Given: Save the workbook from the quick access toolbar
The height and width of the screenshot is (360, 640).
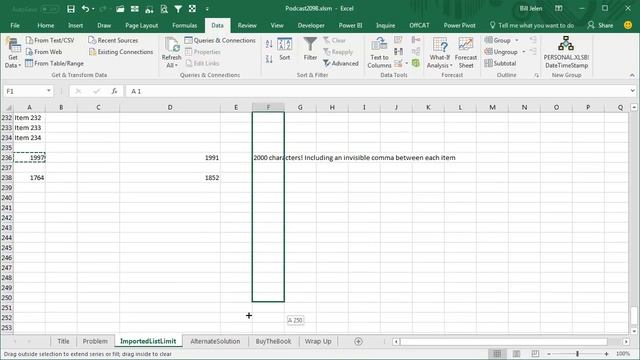Looking at the screenshot, I should tap(71, 9).
